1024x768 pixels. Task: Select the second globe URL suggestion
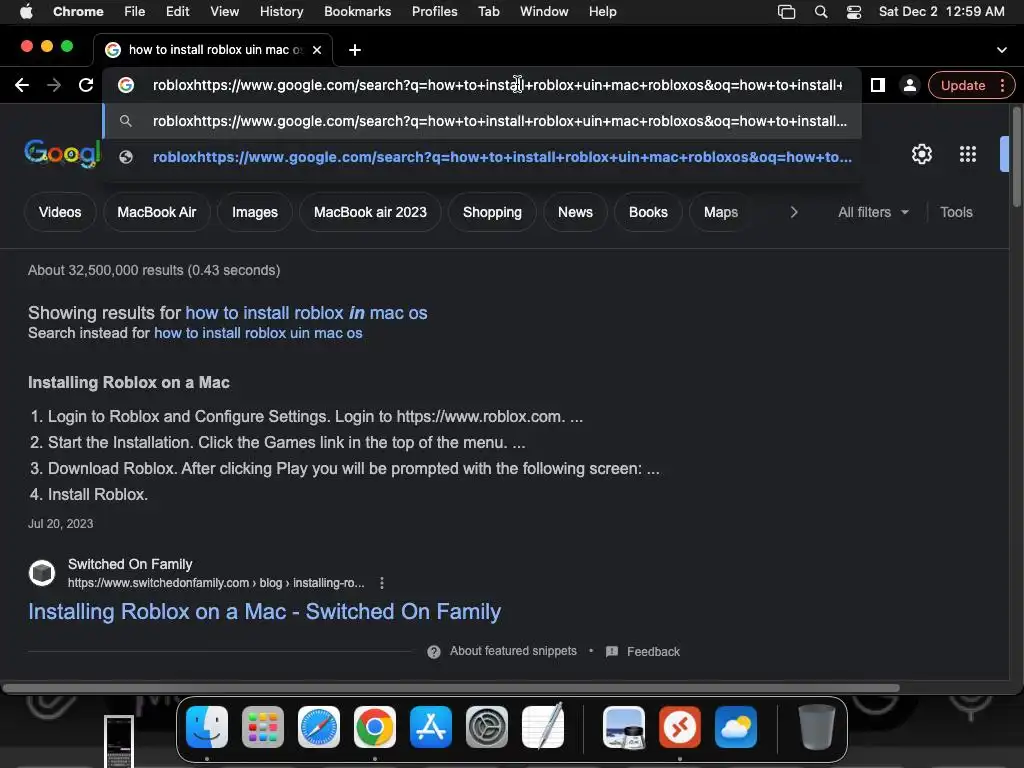tap(483, 157)
